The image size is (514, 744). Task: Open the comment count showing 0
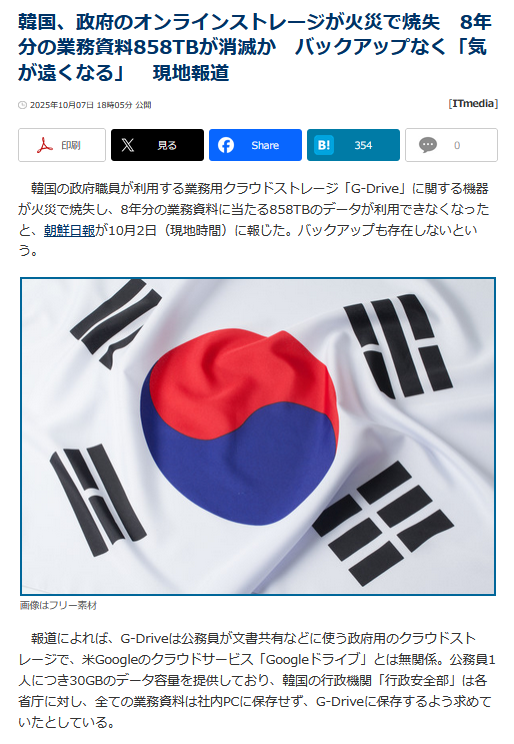click(x=457, y=145)
